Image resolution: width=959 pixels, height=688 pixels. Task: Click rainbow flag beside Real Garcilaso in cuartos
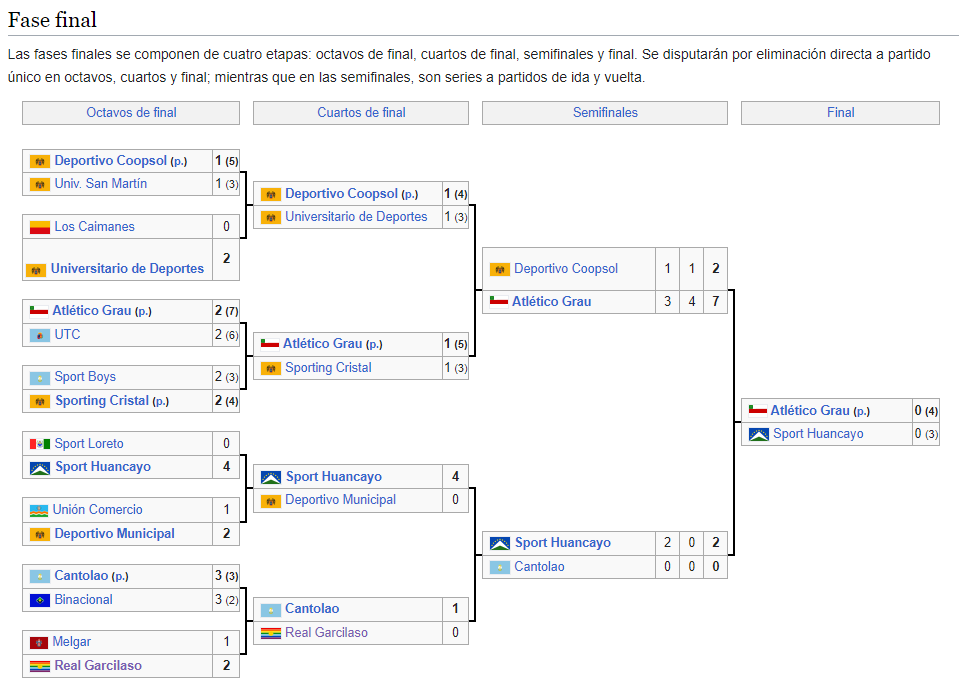[270, 633]
